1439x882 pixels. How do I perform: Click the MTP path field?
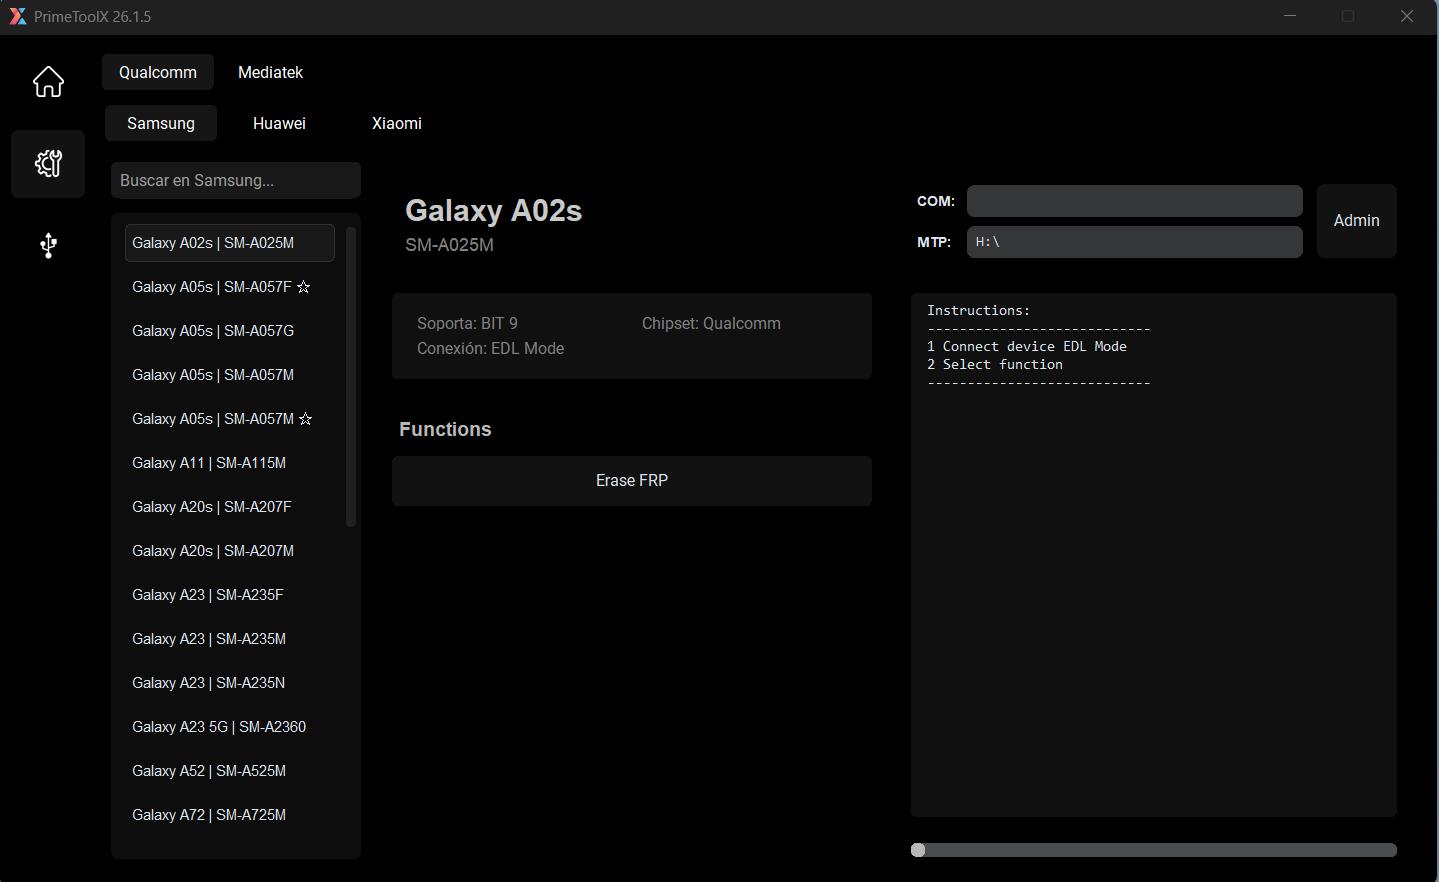[x=1134, y=242]
